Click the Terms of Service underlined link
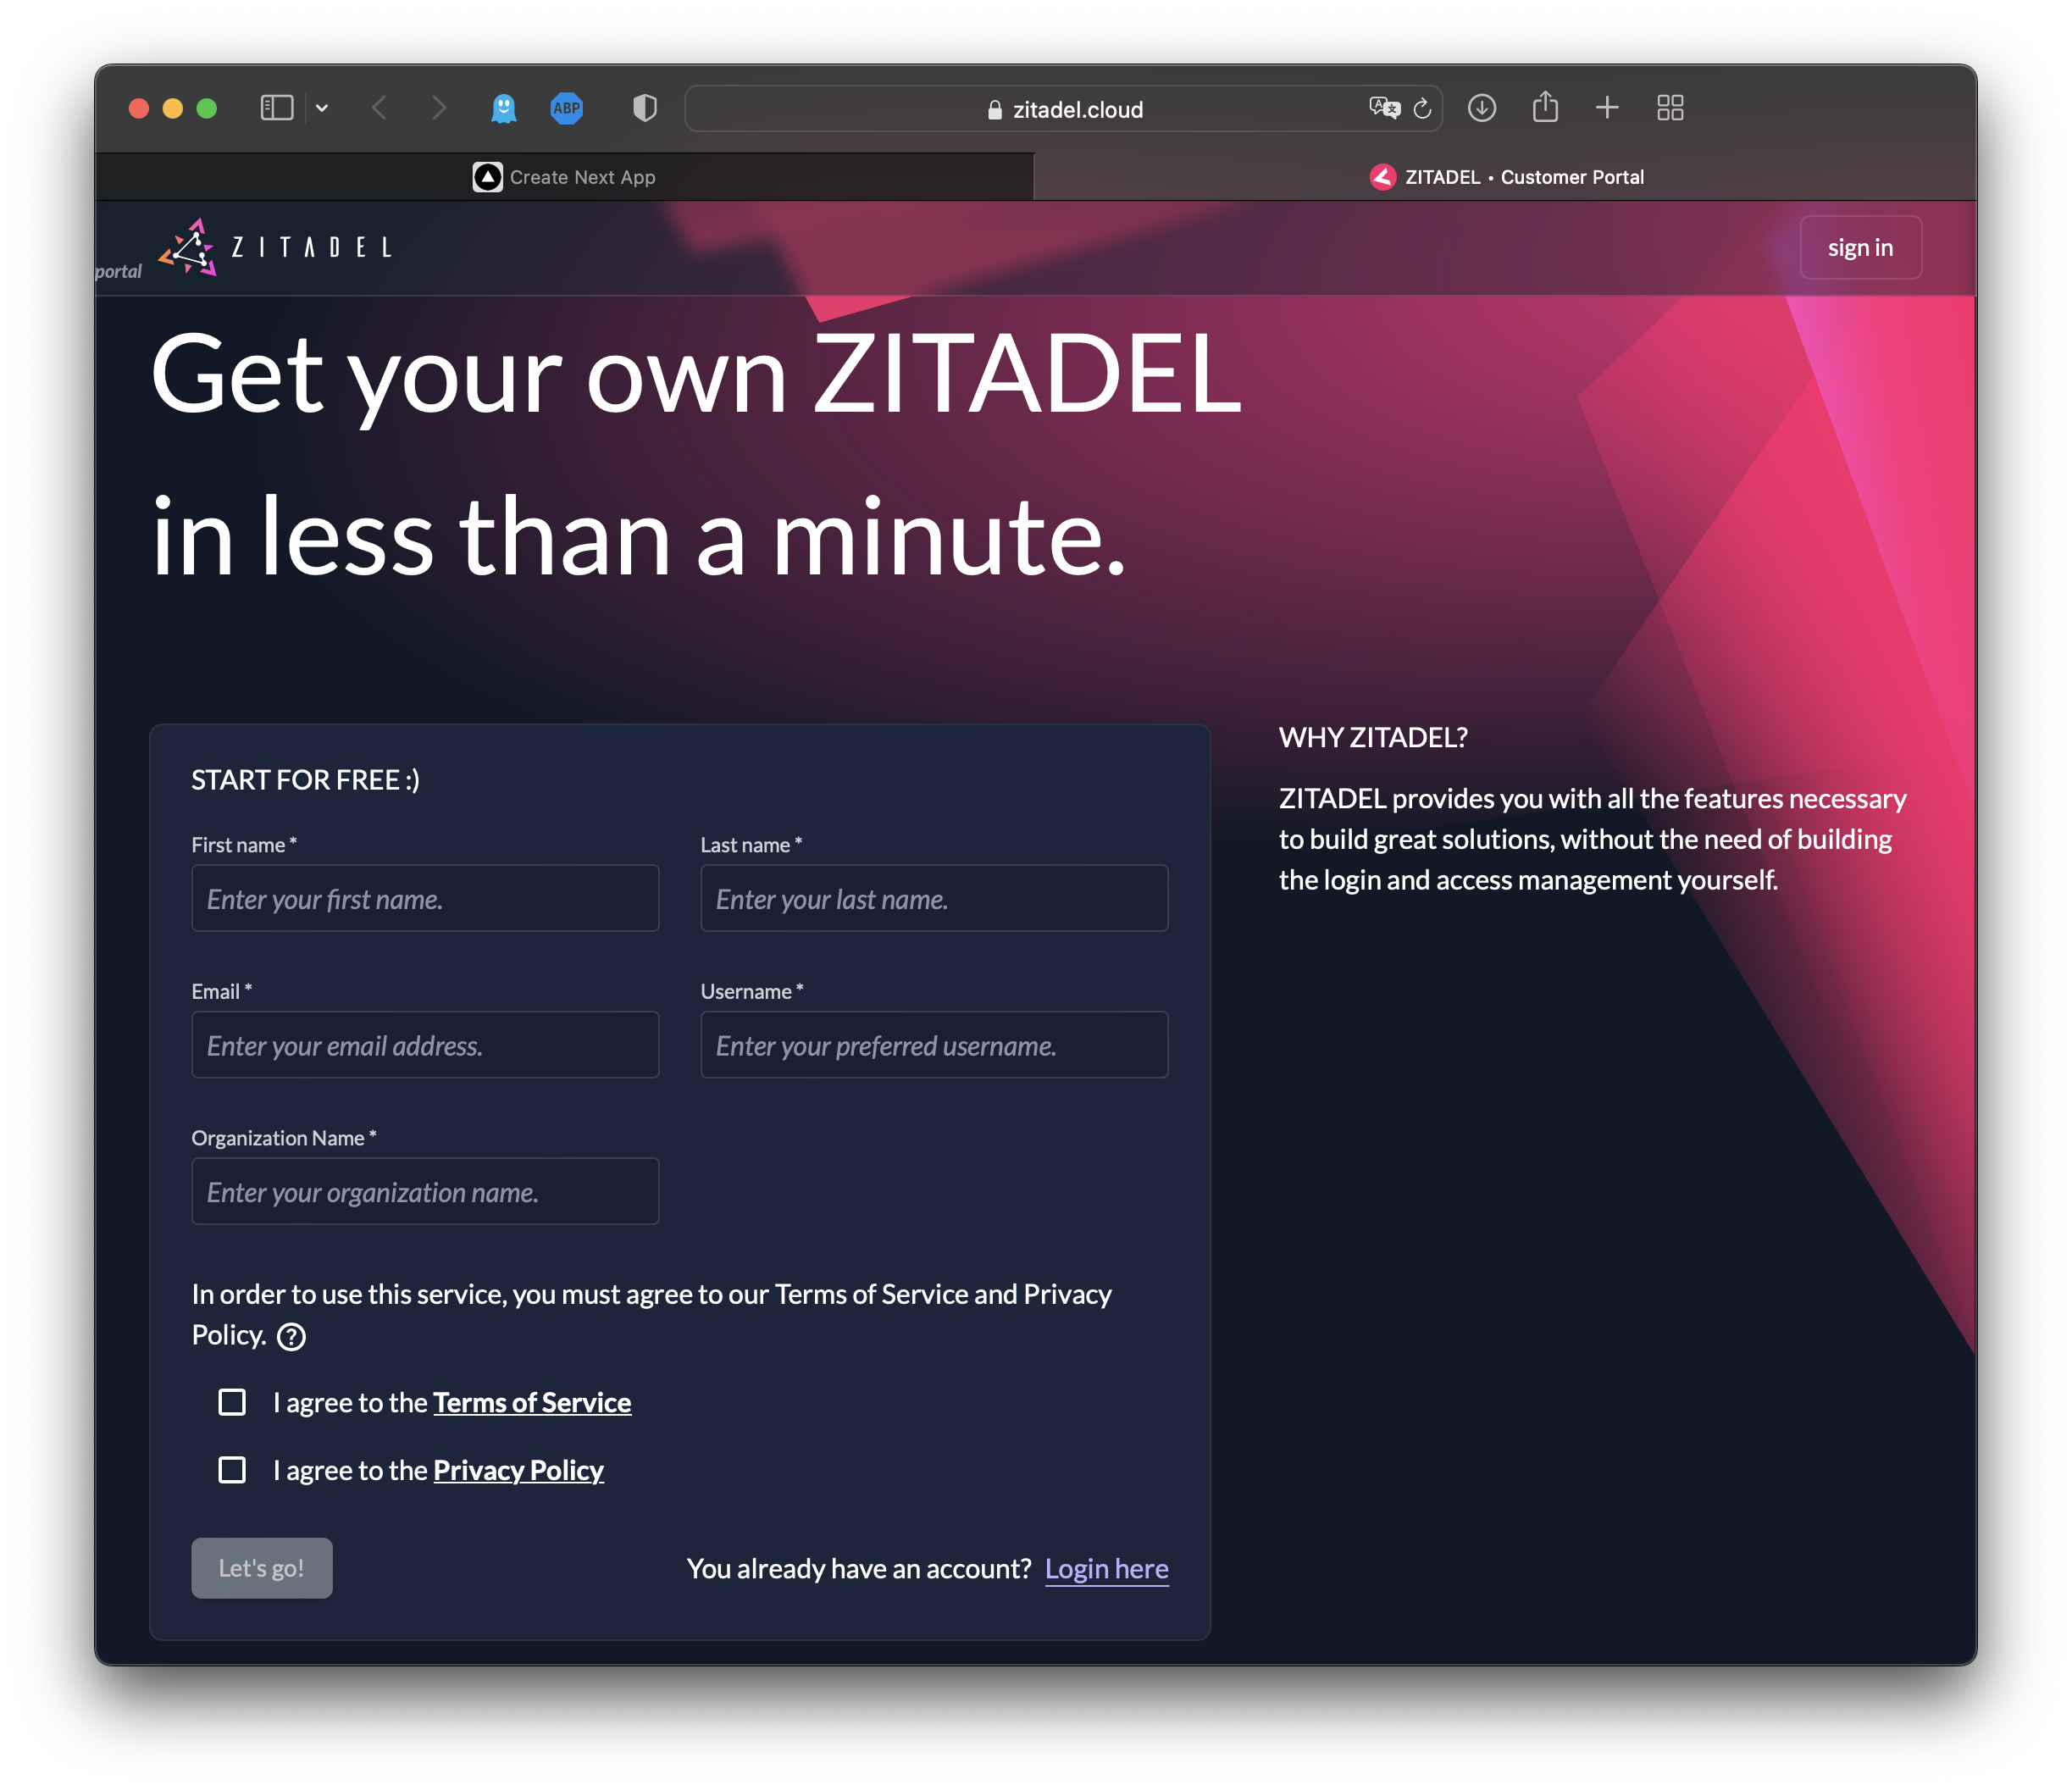The height and width of the screenshot is (1791, 2072). pyautogui.click(x=532, y=1401)
